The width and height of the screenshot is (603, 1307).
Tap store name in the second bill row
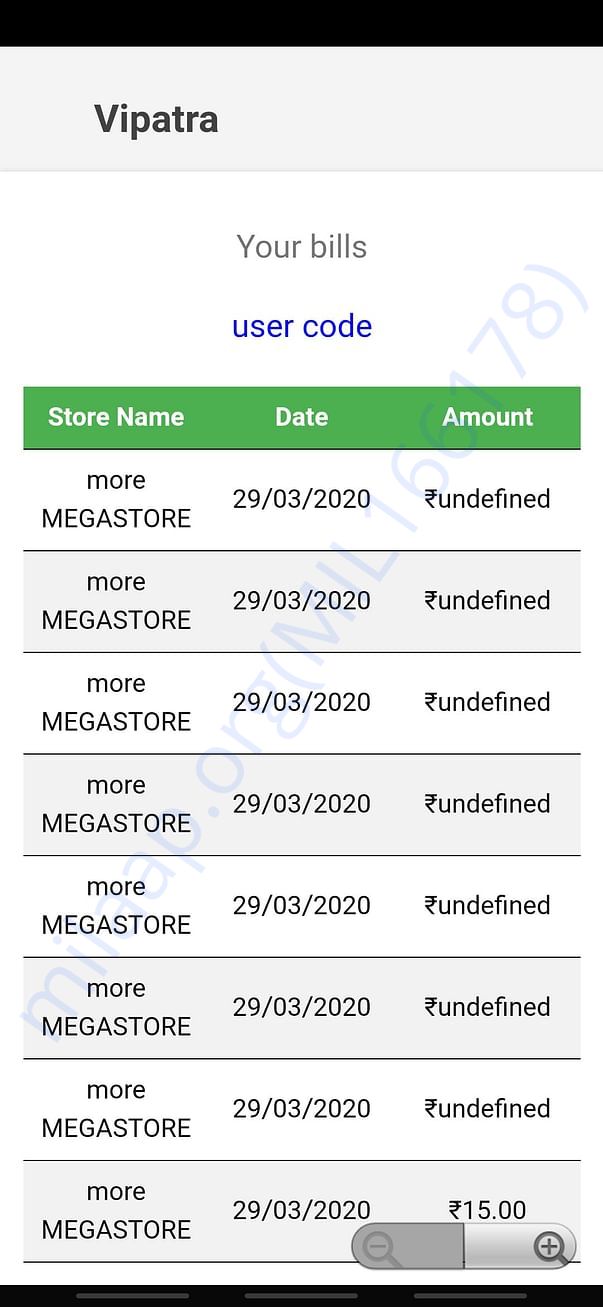[x=116, y=601]
